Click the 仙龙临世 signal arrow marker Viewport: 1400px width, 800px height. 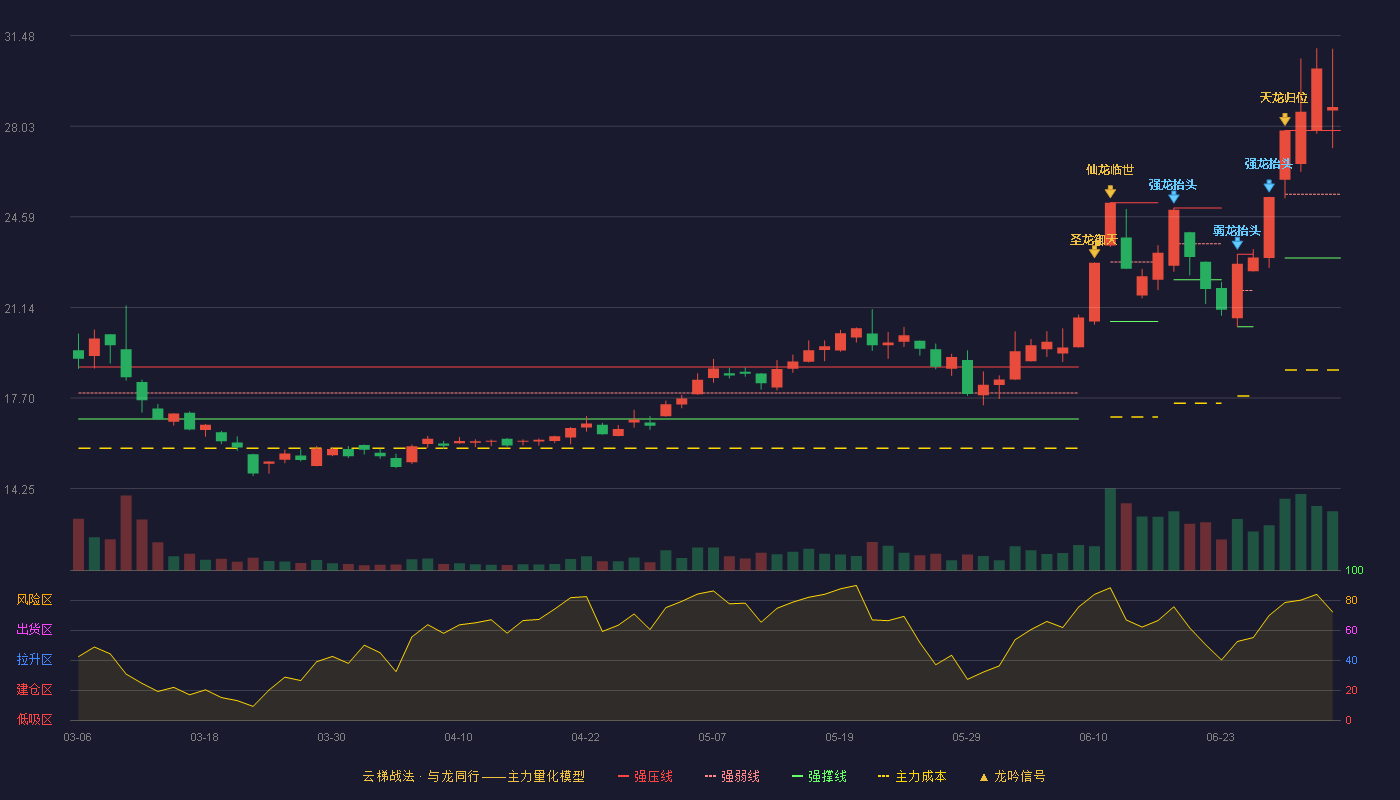click(x=1110, y=191)
